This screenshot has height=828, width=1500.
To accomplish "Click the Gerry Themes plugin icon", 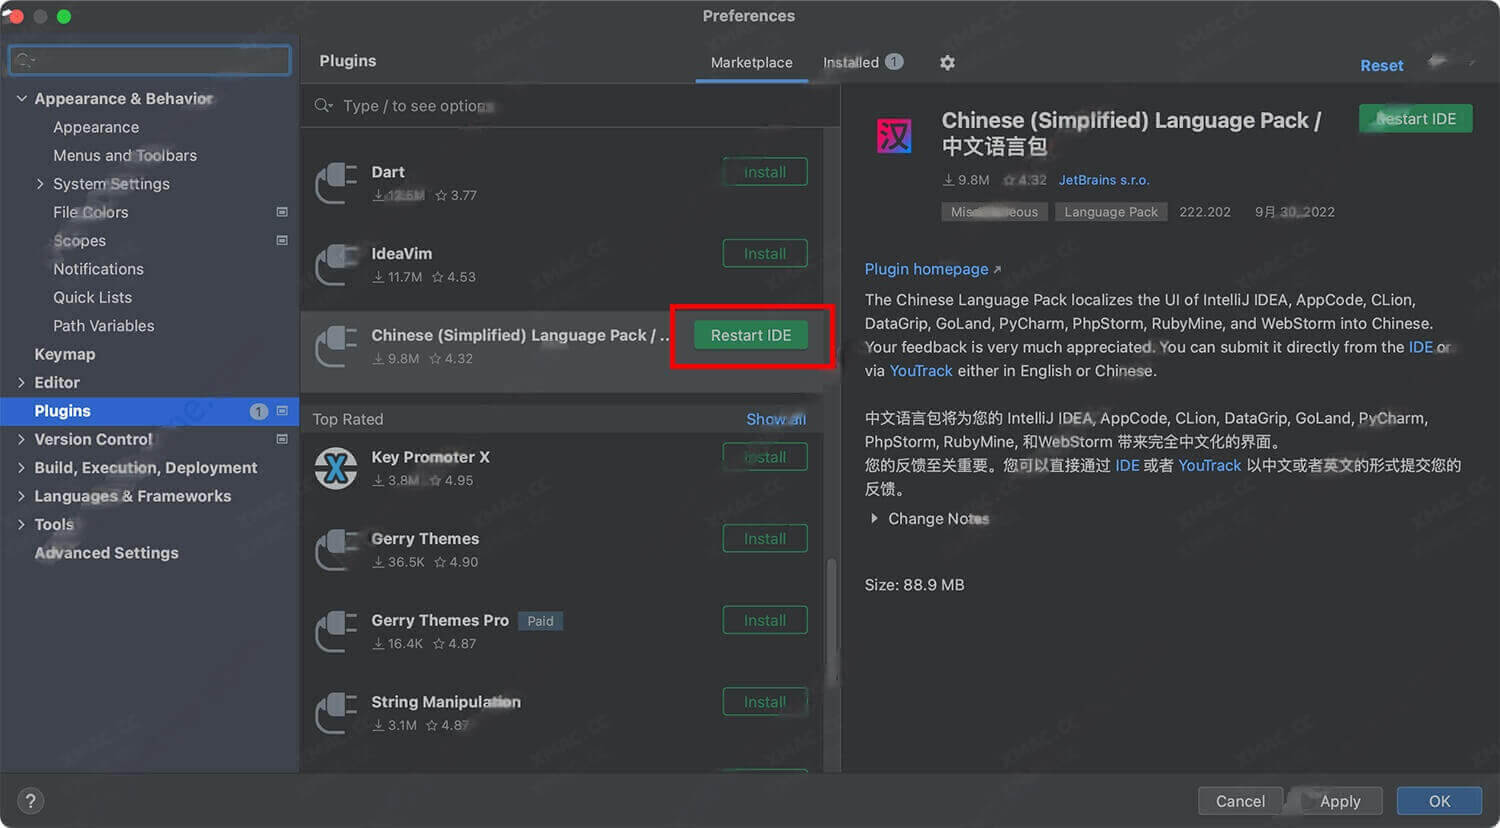I will pyautogui.click(x=335, y=550).
